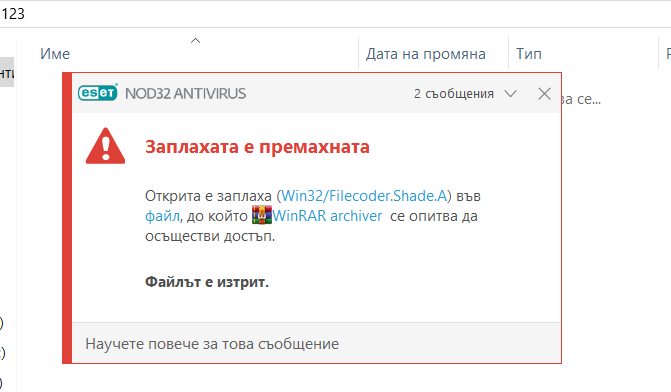Close the ESET NOD32 notification
671x392 pixels.
544,94
